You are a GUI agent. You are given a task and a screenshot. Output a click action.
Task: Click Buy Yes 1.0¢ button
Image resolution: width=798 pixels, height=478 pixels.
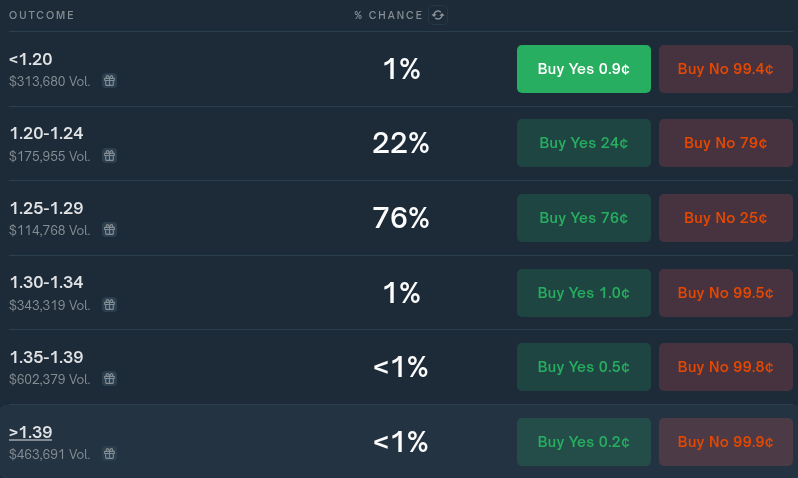[584, 293]
